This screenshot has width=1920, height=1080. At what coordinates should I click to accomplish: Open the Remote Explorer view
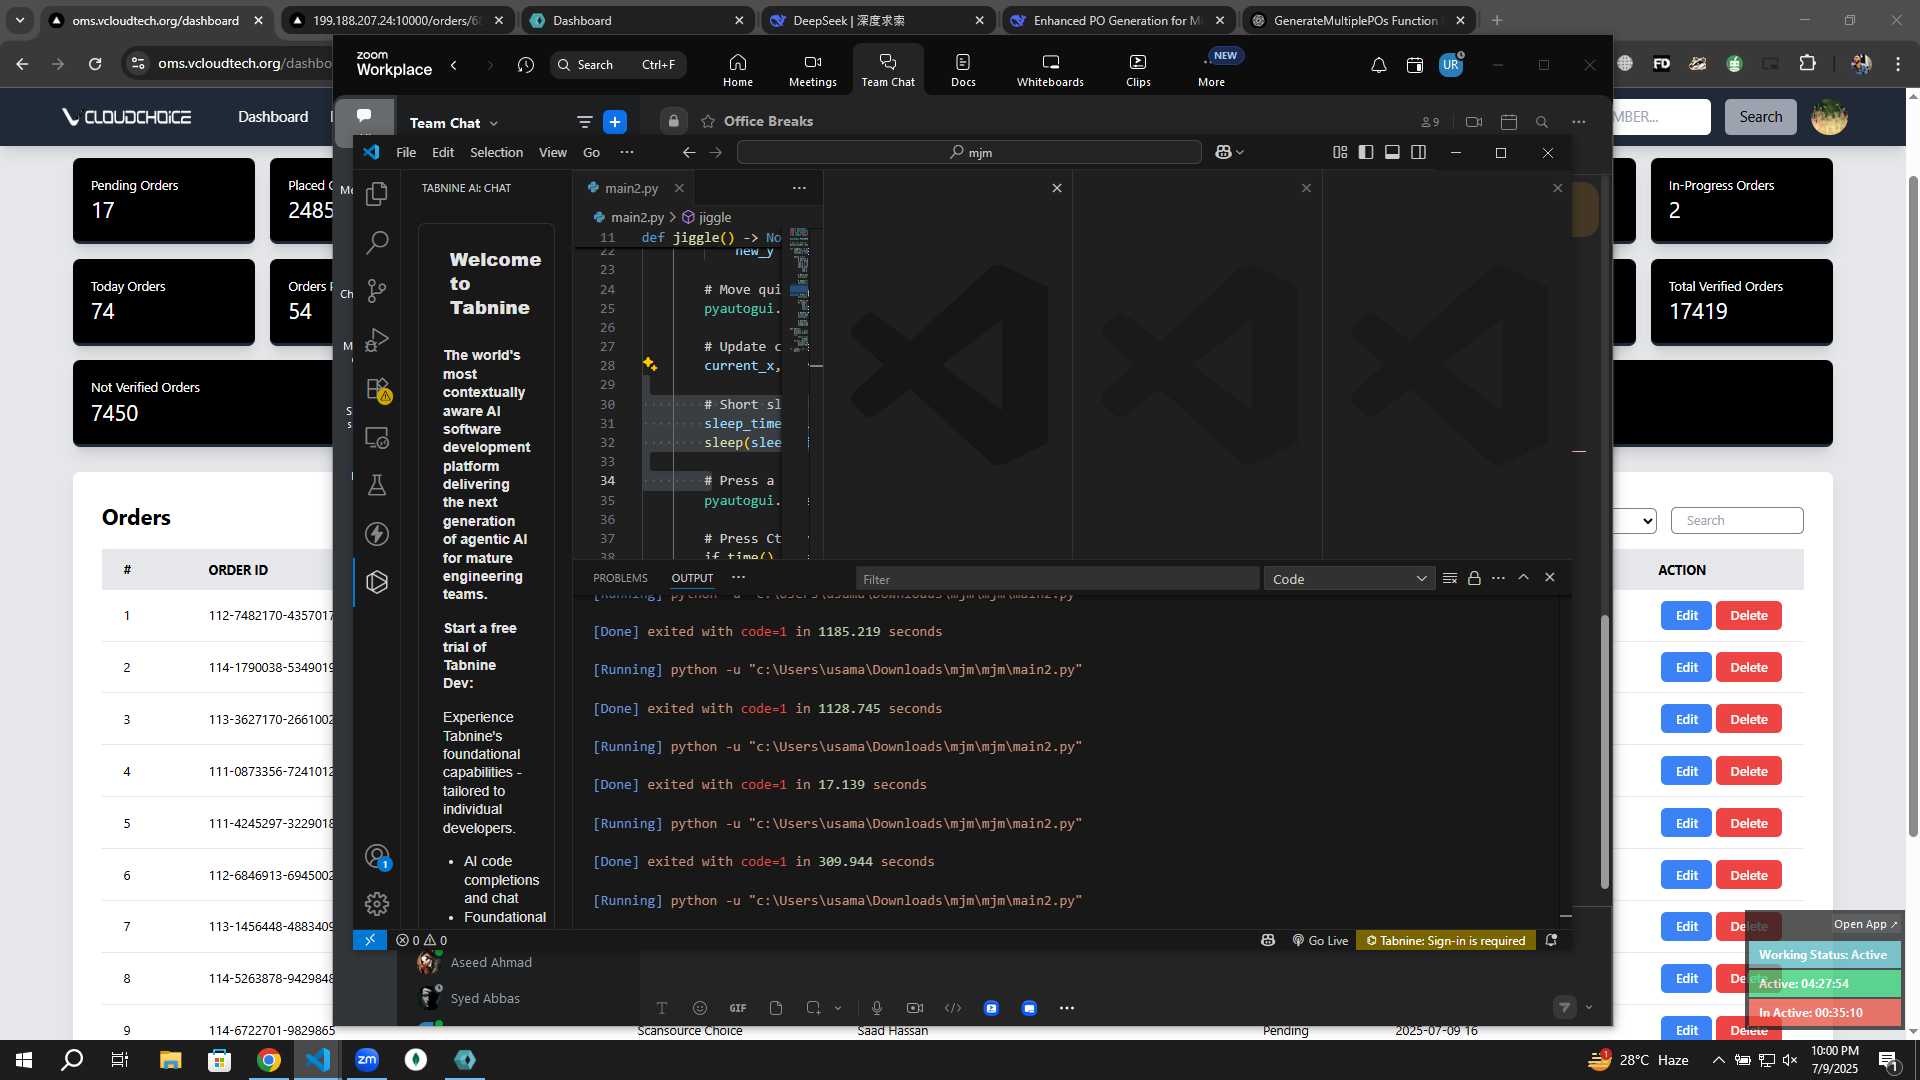tap(377, 437)
